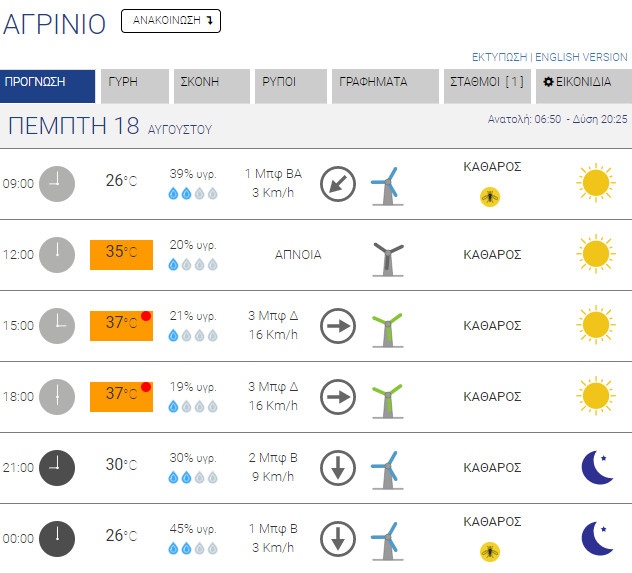Click the mosquito icon at 00:00
The height and width of the screenshot is (573, 632).
[490, 551]
